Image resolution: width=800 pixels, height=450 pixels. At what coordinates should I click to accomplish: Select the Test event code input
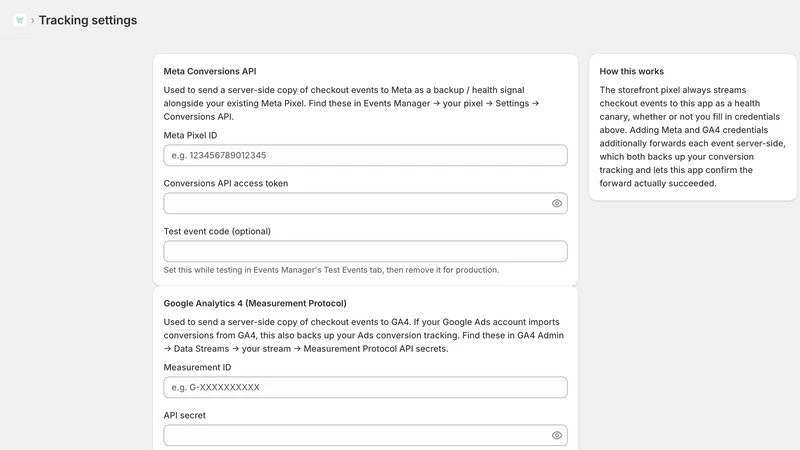365,251
